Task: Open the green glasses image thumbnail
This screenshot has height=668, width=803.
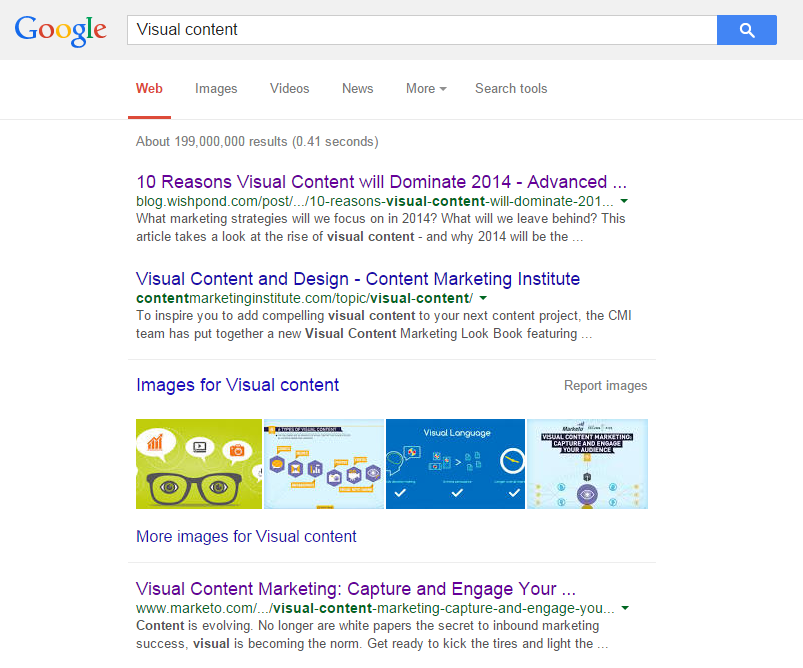Action: pyautogui.click(x=199, y=464)
